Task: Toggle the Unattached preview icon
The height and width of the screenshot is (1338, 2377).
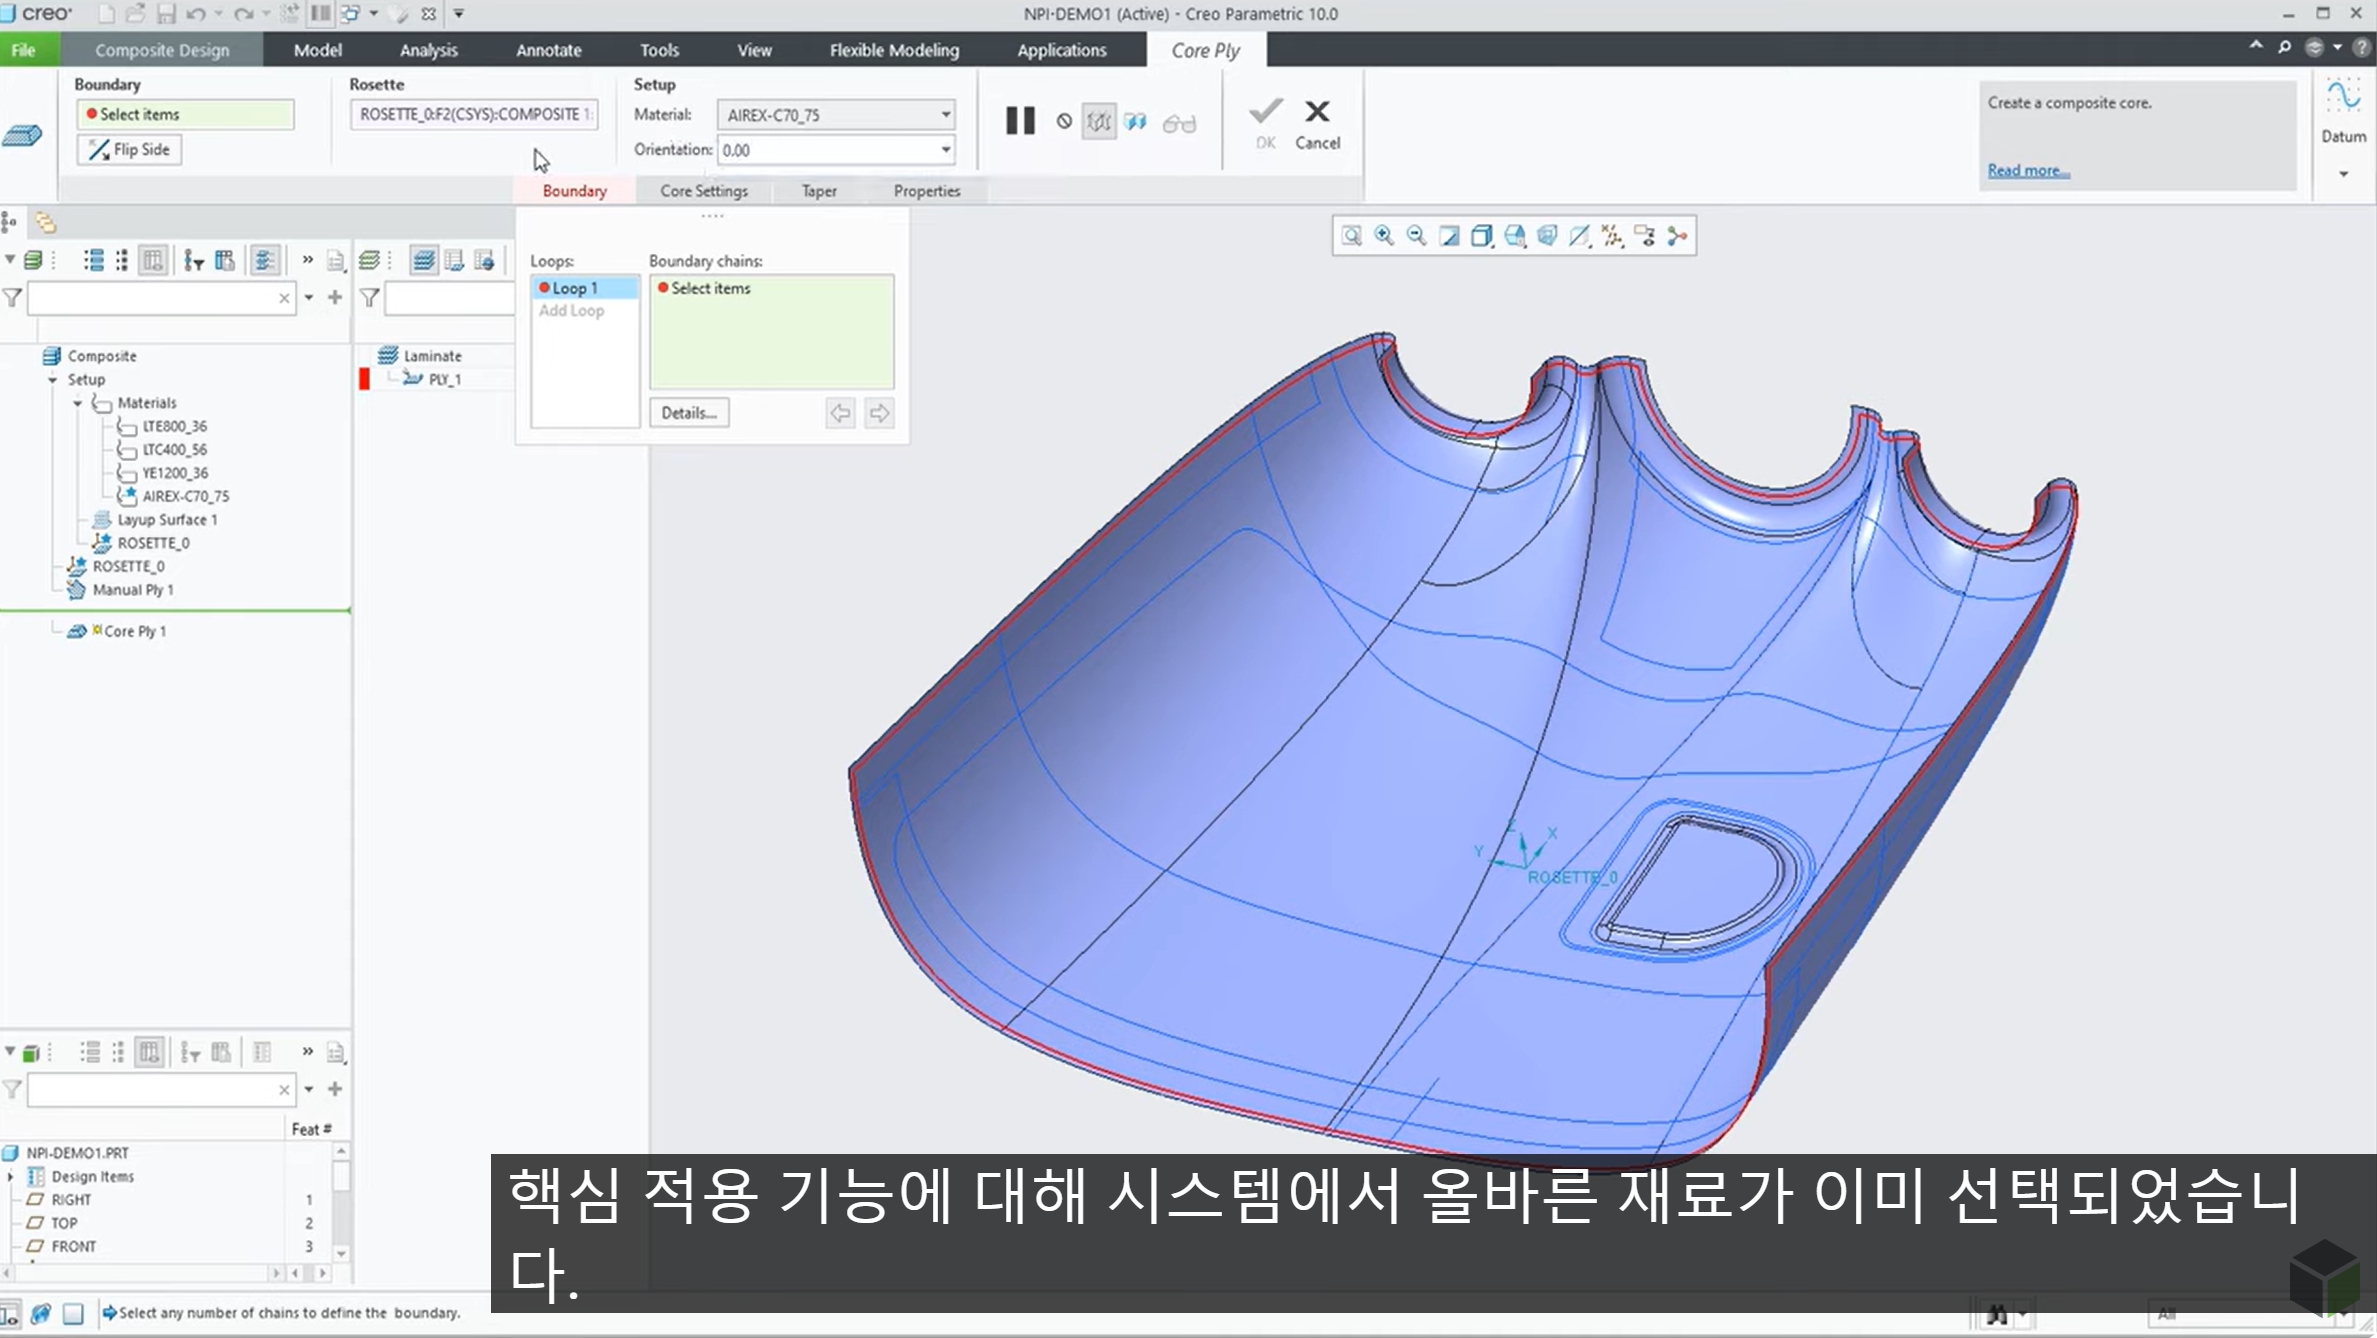Action: pos(1135,122)
